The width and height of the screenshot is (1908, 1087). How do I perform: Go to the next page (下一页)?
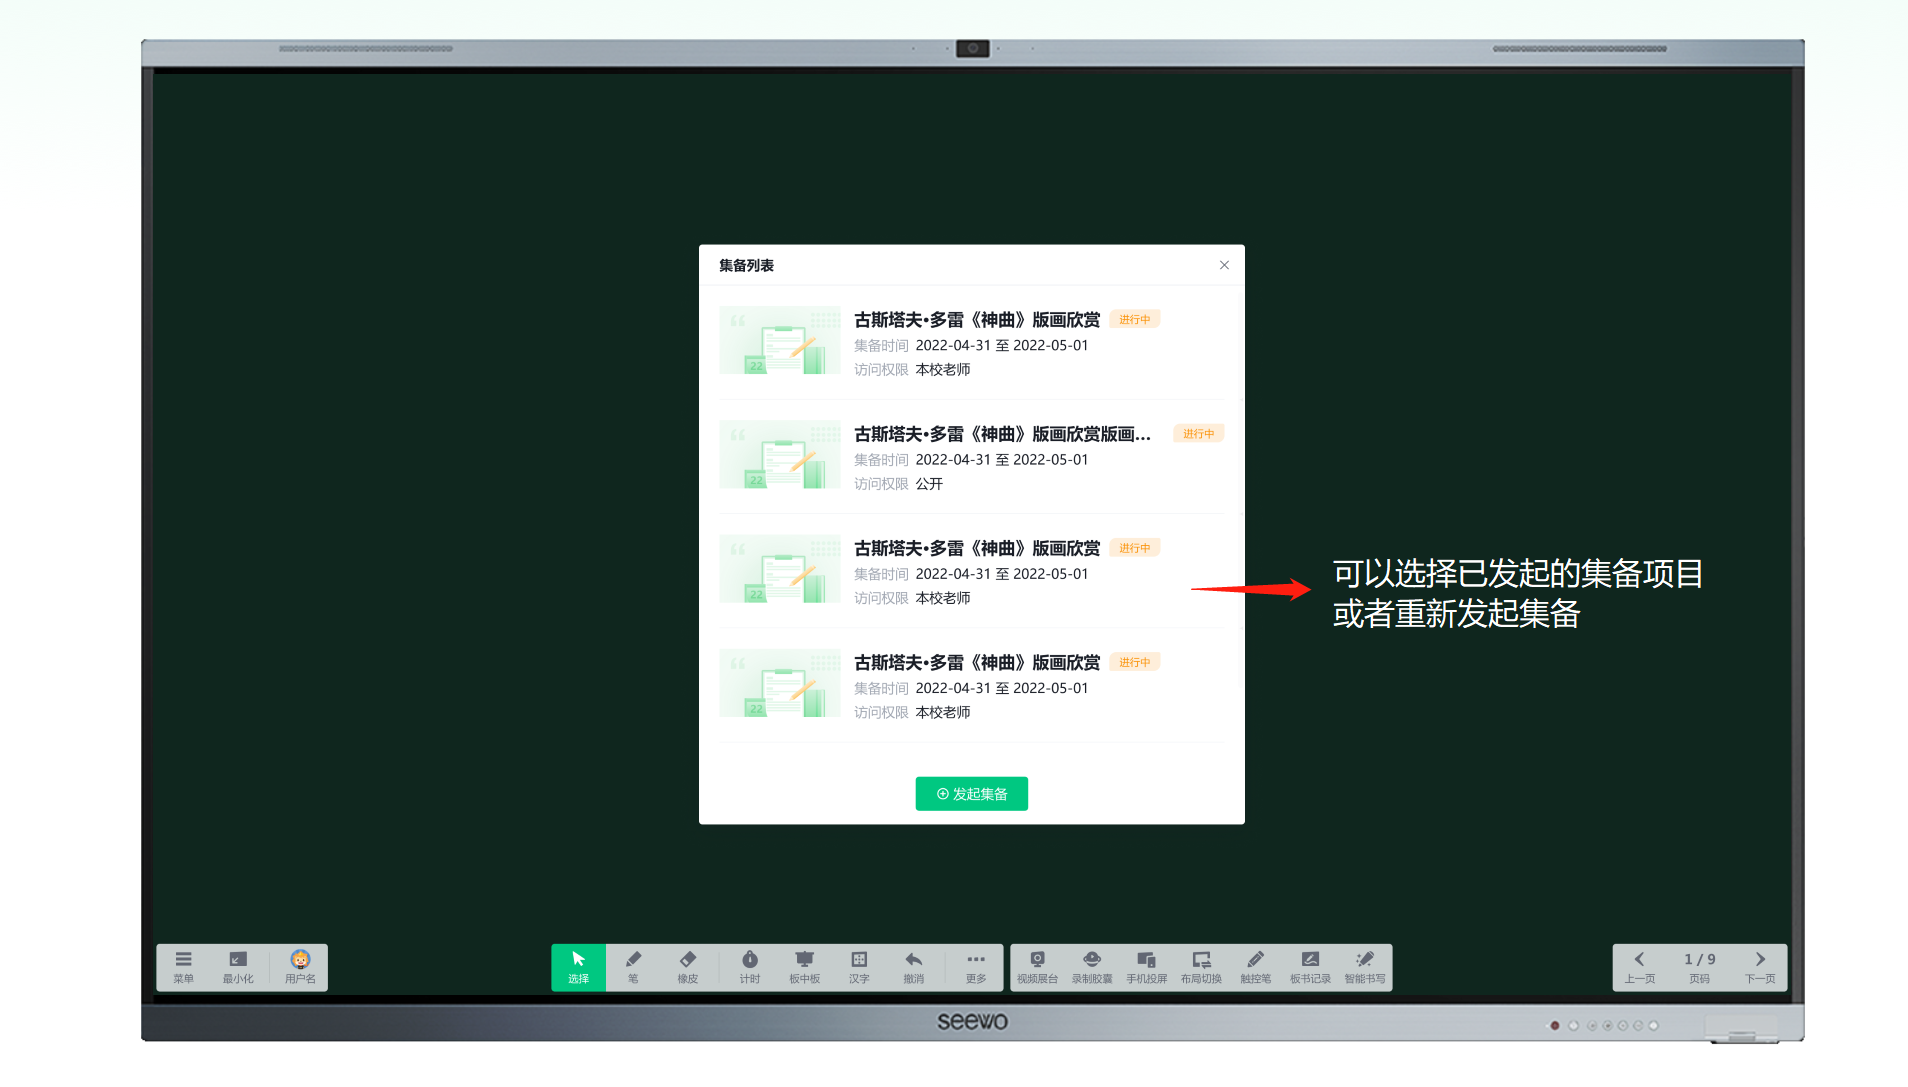pos(1760,966)
